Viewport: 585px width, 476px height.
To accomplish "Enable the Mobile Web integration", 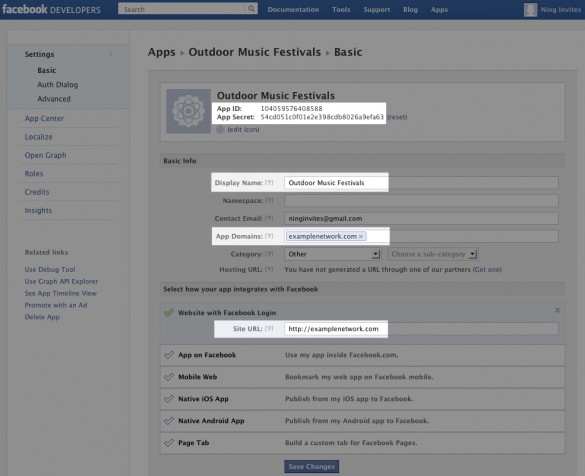I will (x=169, y=377).
